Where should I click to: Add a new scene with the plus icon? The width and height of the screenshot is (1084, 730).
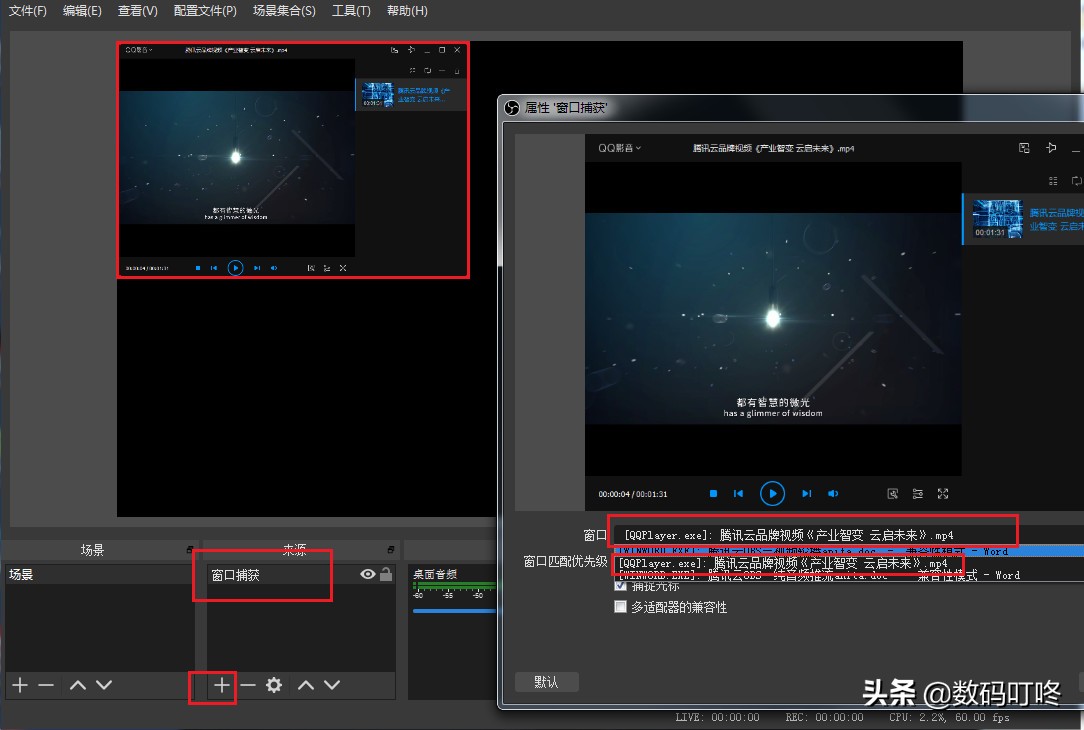pyautogui.click(x=18, y=685)
